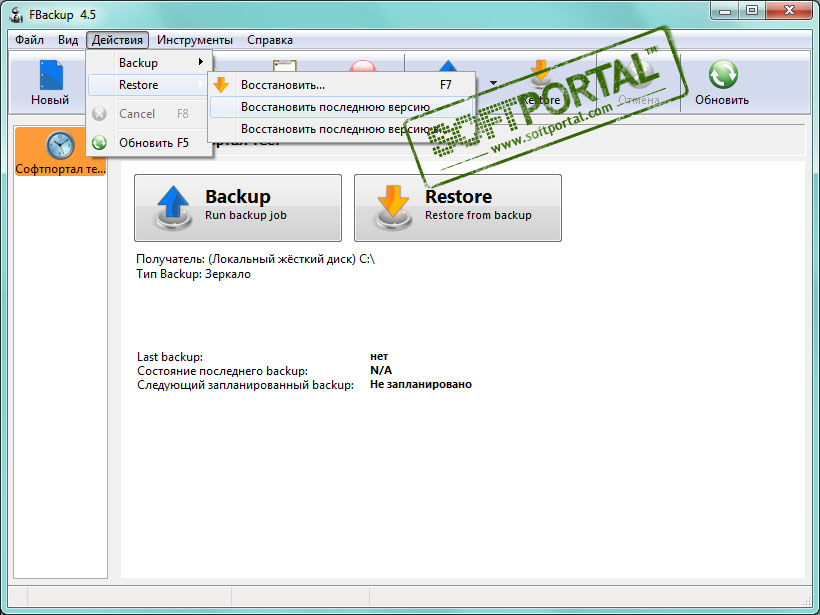Click the нет value
820x615 pixels.
click(x=379, y=356)
